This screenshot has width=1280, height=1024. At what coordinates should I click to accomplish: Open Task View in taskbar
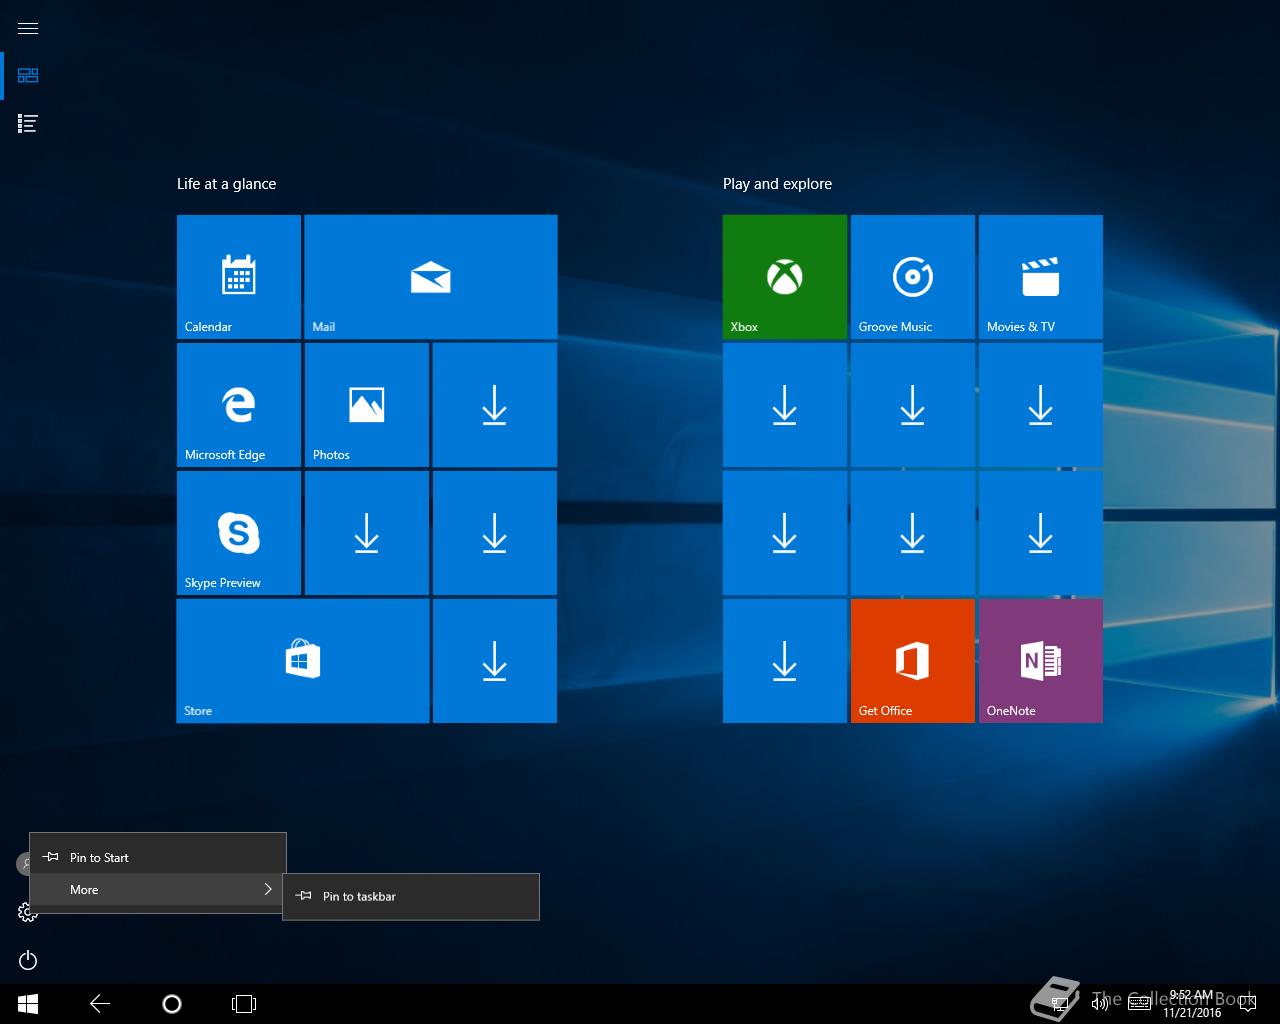click(x=243, y=1003)
